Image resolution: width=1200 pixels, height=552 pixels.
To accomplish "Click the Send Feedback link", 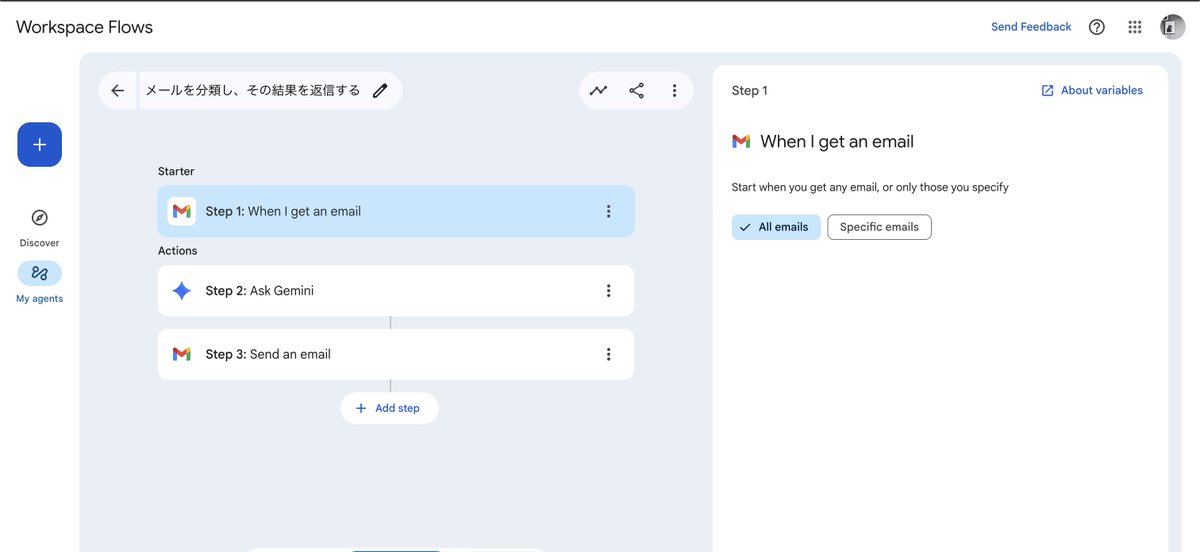I will [x=1031, y=27].
